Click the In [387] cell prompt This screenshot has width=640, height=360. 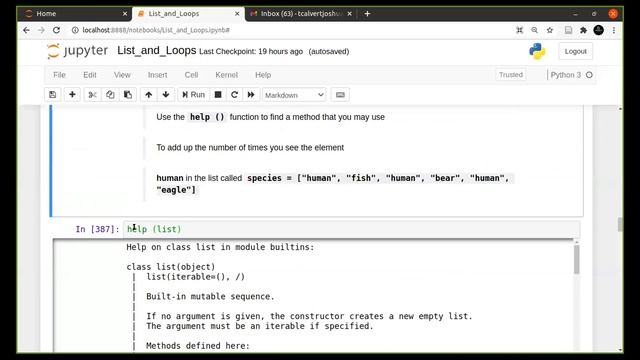tap(97, 229)
